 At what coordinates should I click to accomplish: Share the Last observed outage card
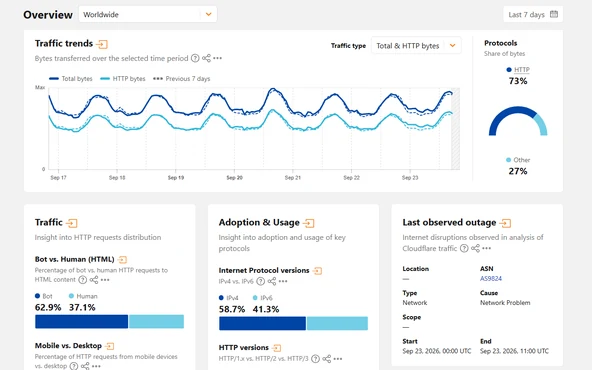(x=476, y=248)
